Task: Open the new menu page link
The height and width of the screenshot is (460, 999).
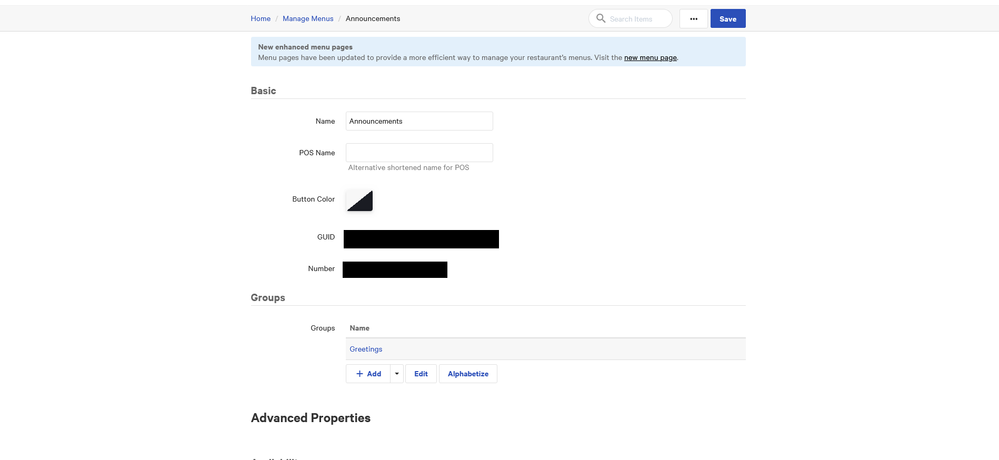Action: coord(650,58)
